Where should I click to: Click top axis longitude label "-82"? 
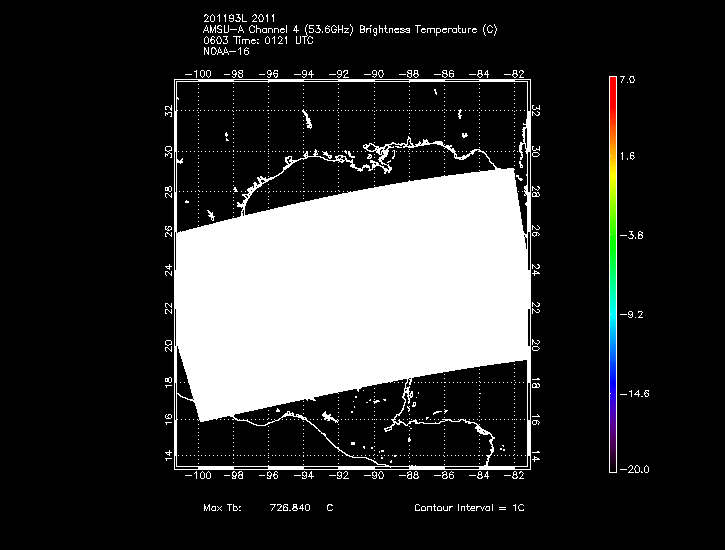(515, 74)
